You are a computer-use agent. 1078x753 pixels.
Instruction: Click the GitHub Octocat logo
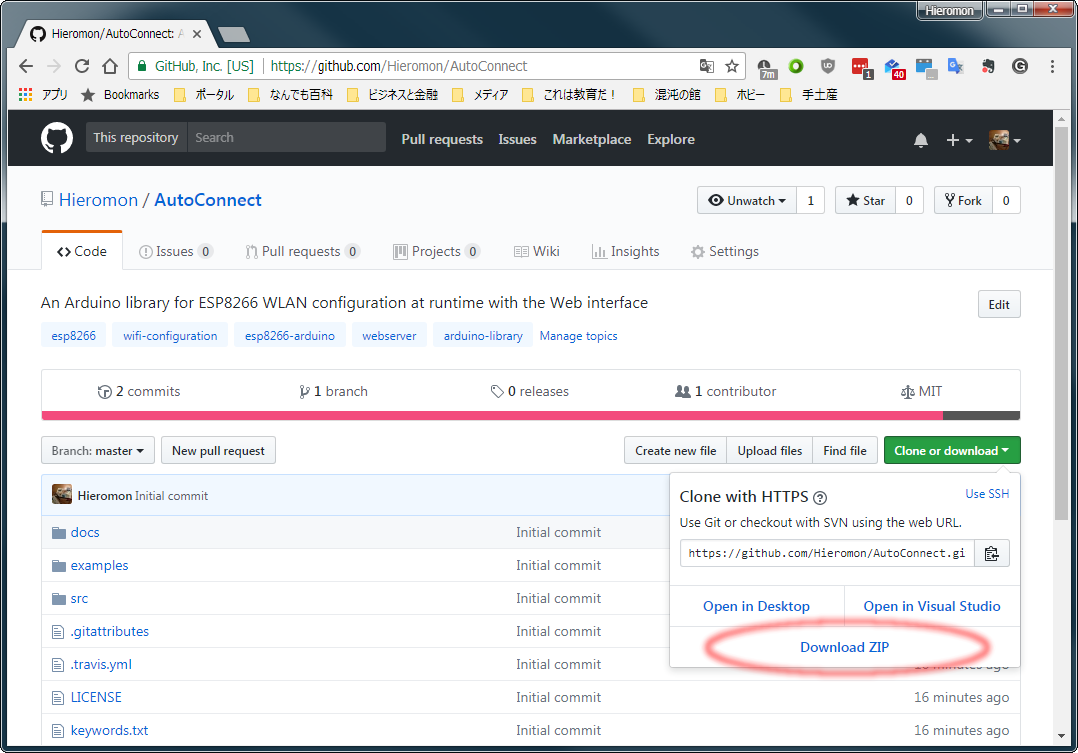click(x=56, y=138)
